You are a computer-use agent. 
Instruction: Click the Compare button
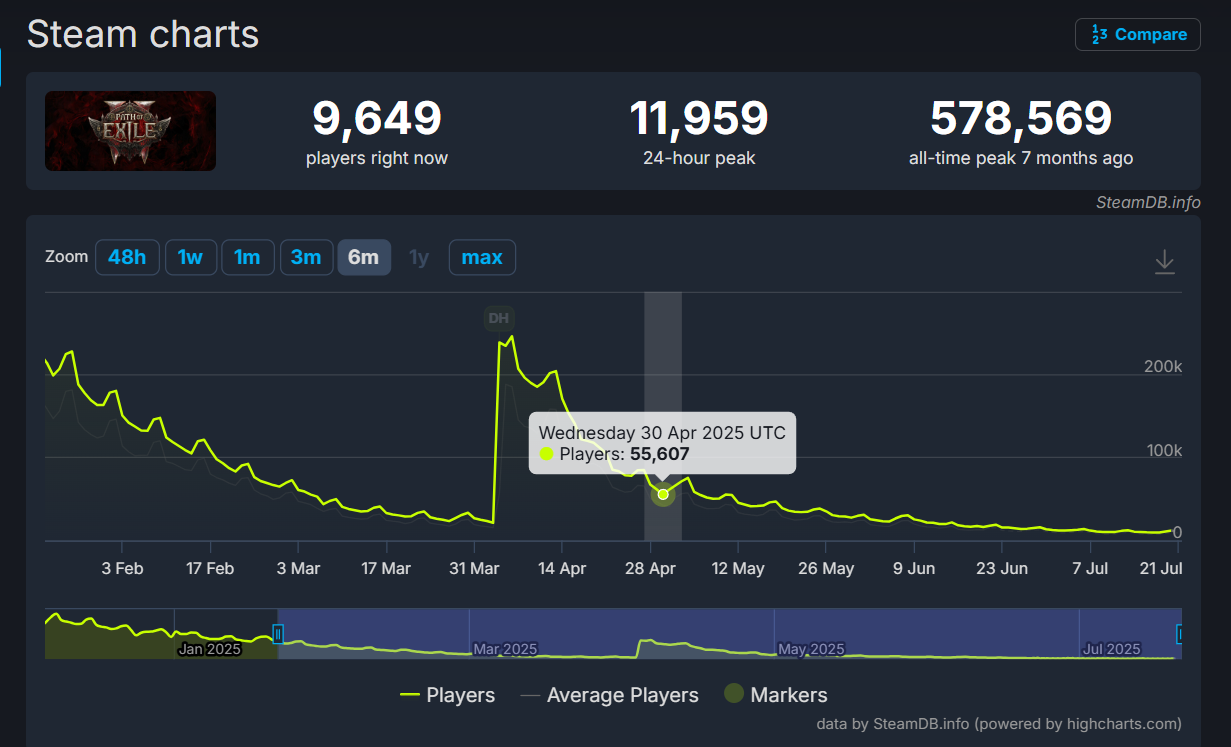(x=1138, y=34)
